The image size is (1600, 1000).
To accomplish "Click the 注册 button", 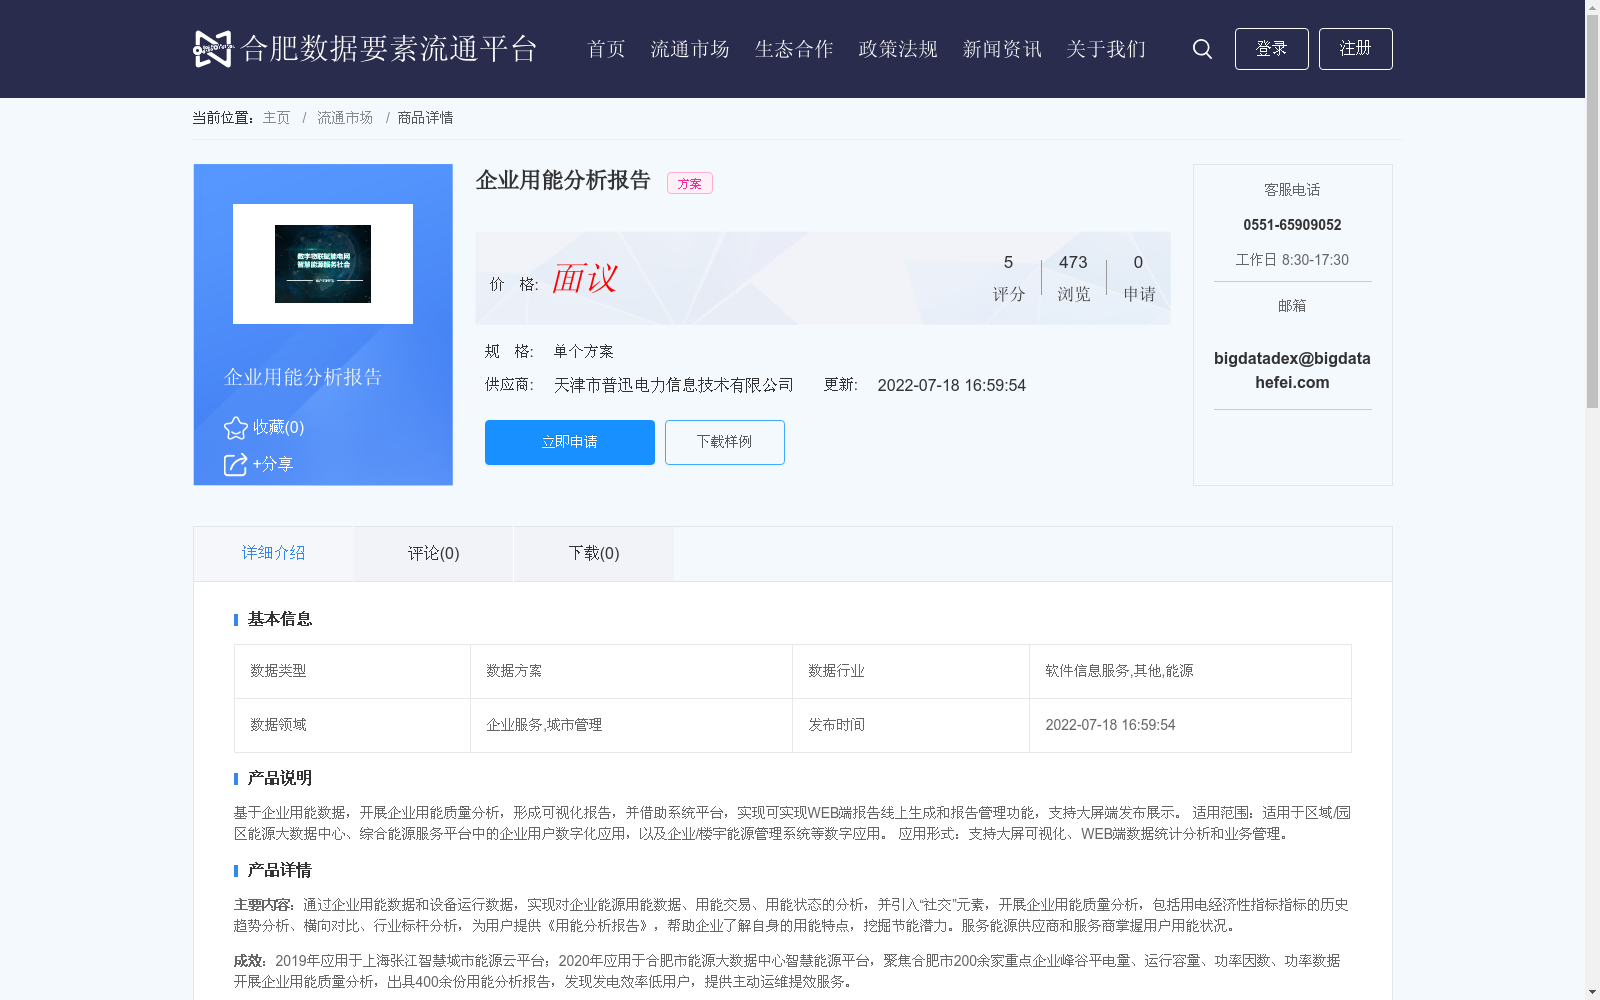I will tap(1356, 49).
